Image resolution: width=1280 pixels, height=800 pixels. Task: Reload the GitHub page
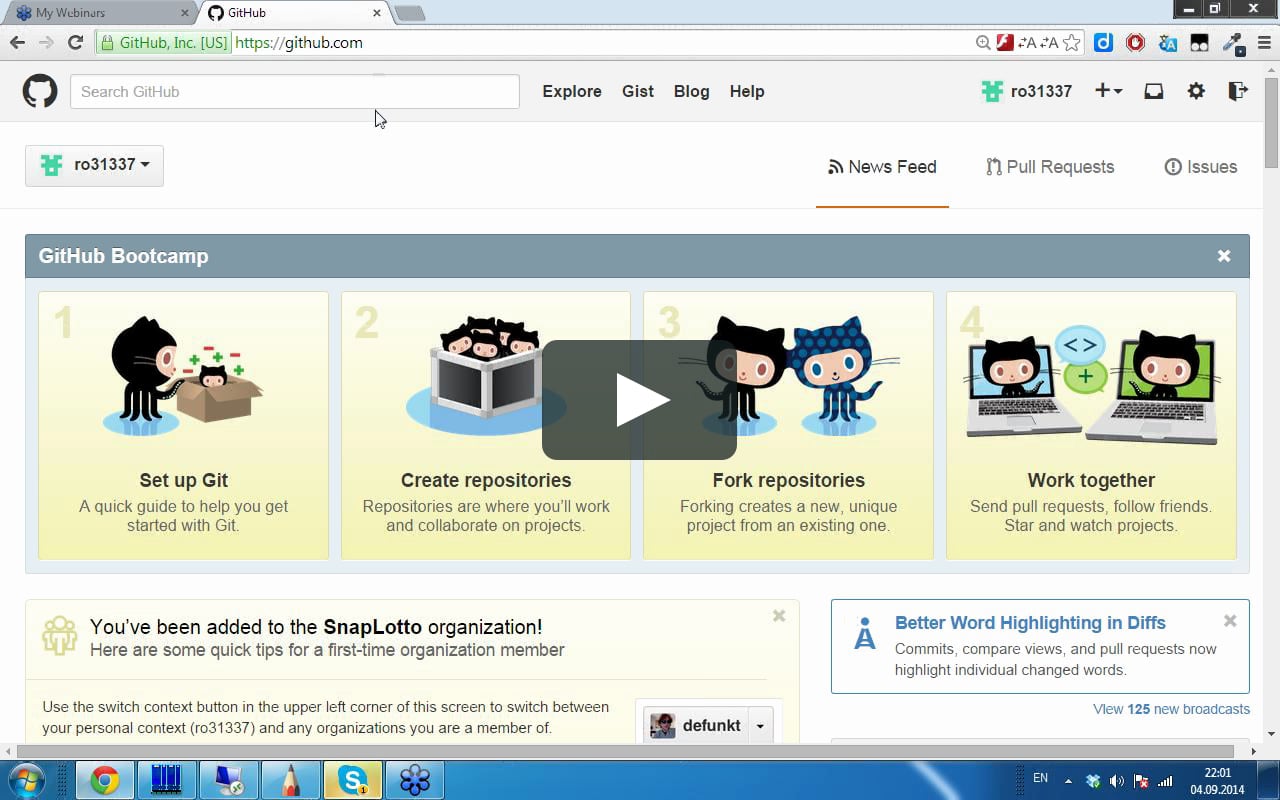75,42
